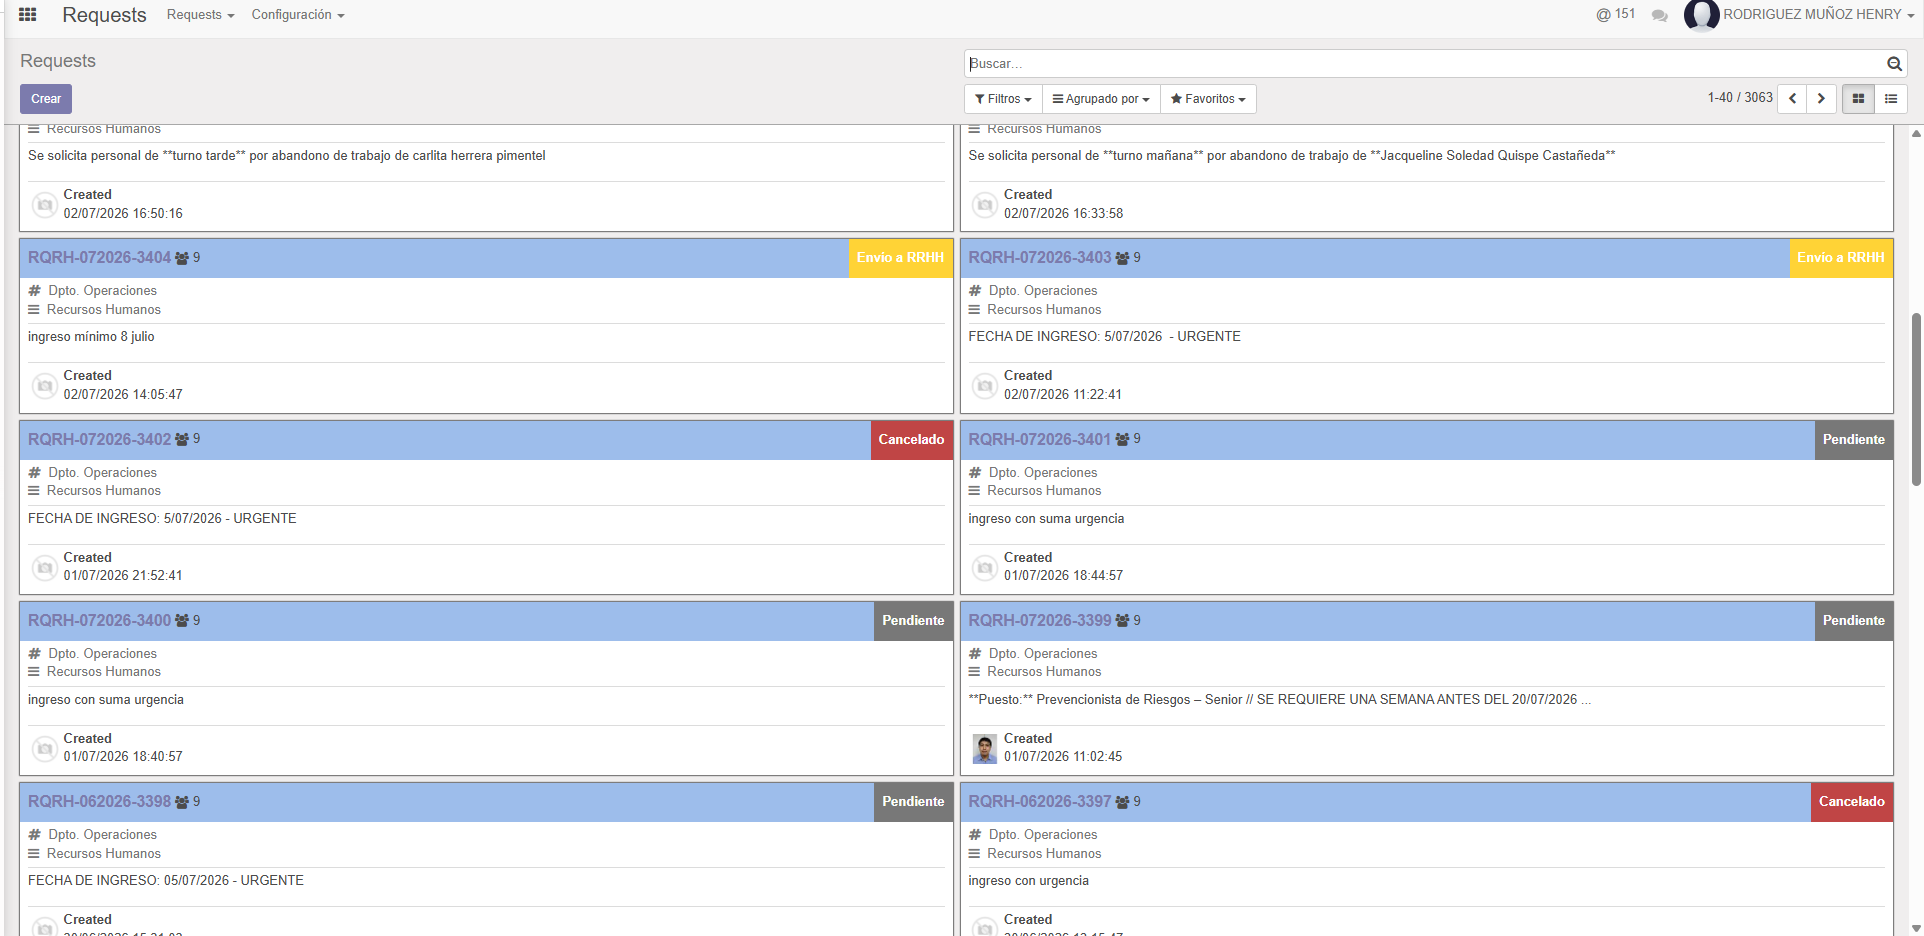Open the apps grid menu icon

pyautogui.click(x=28, y=15)
